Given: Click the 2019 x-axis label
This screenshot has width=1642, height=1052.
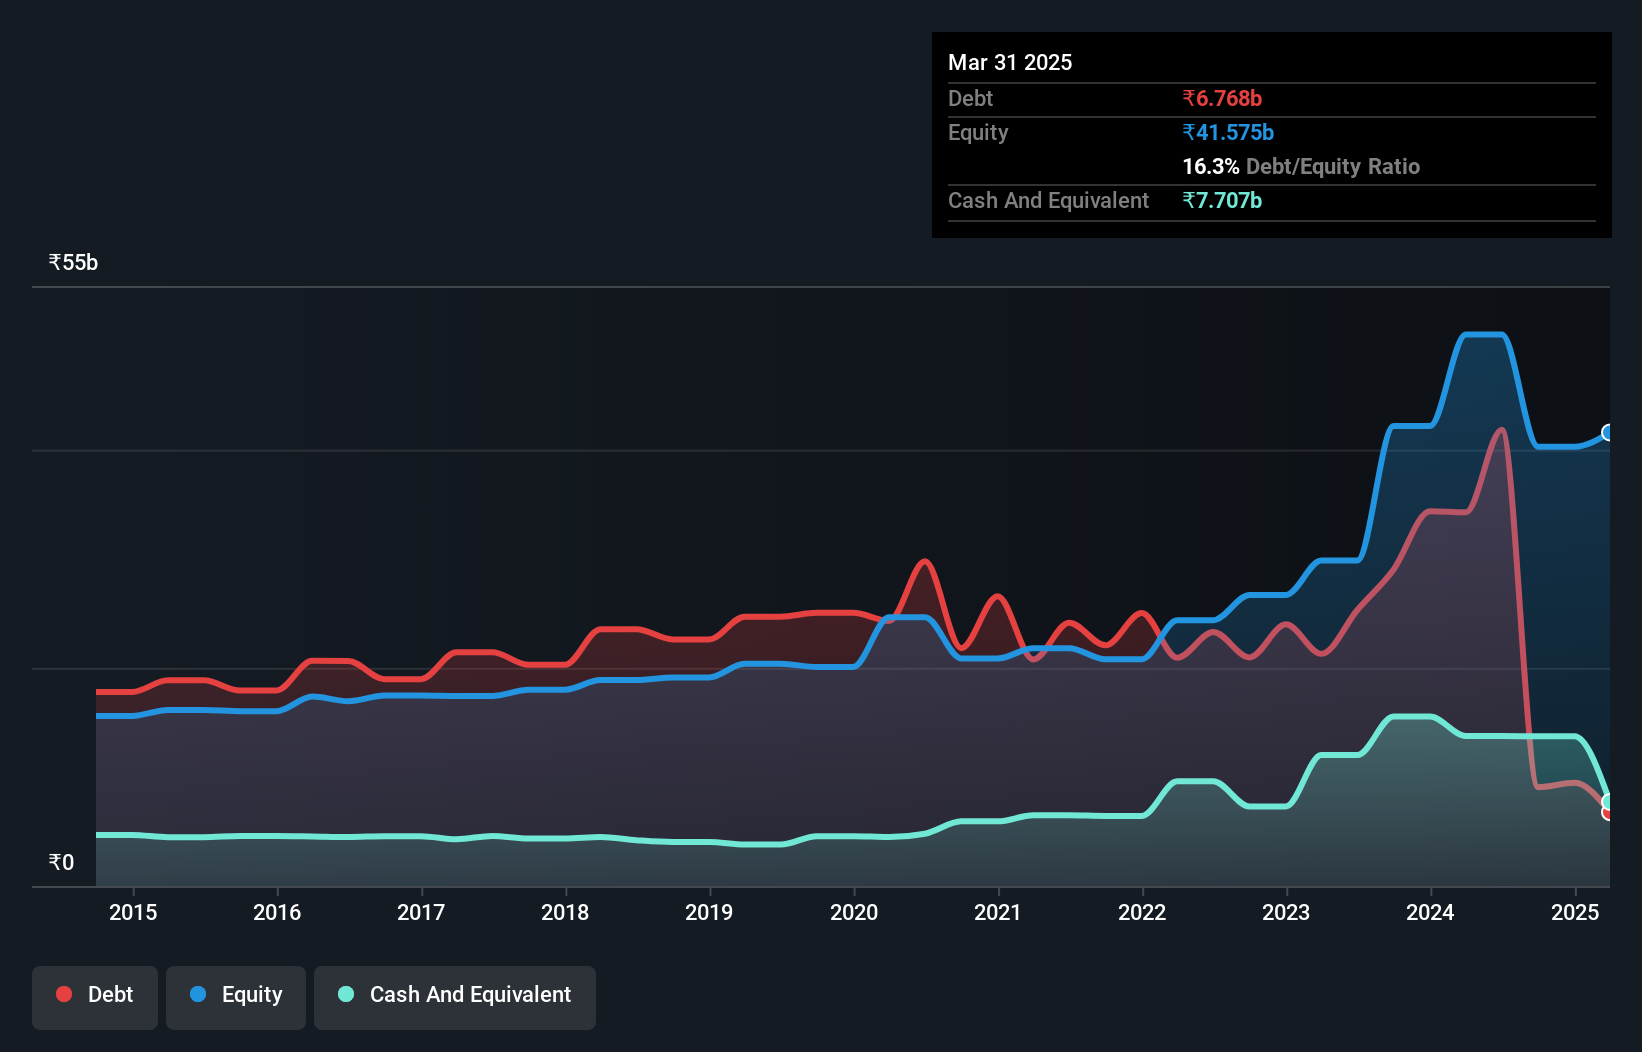Looking at the screenshot, I should pyautogui.click(x=709, y=912).
